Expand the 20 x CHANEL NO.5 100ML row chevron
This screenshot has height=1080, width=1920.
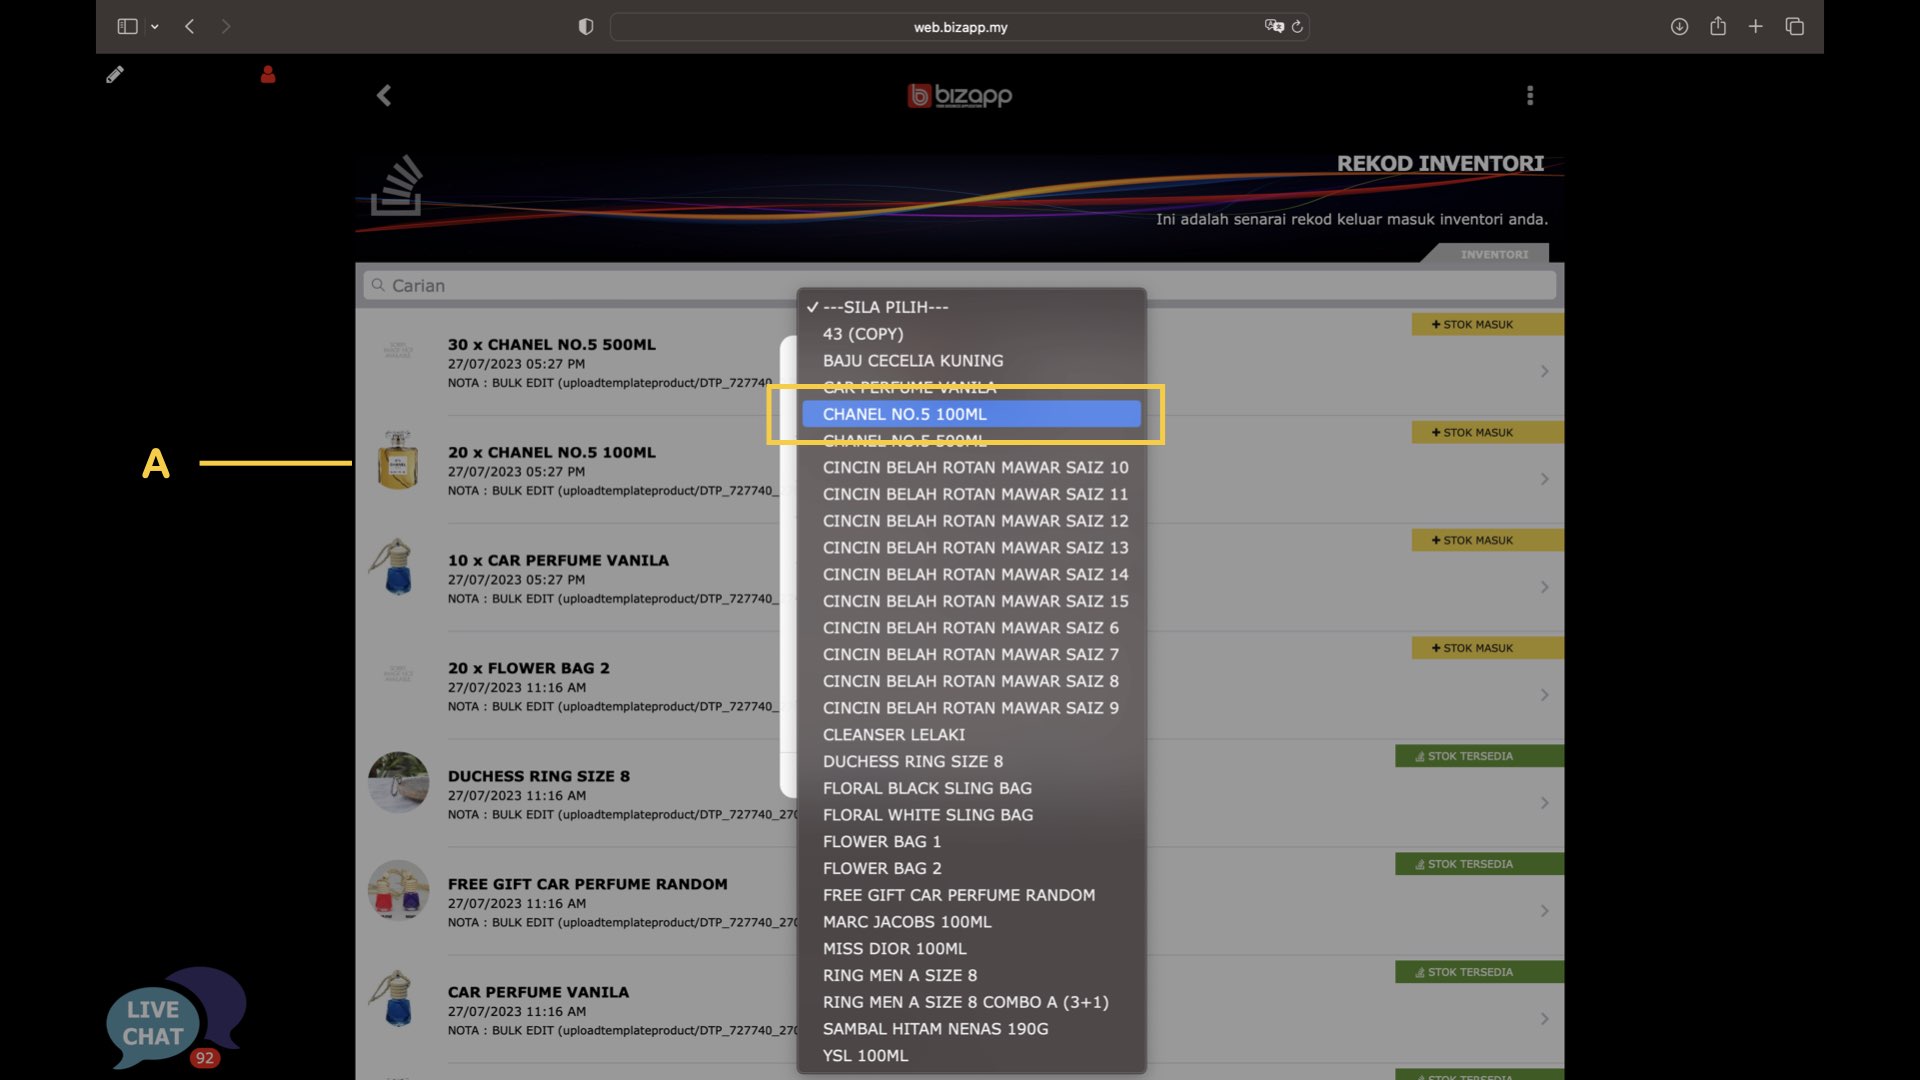coord(1545,480)
